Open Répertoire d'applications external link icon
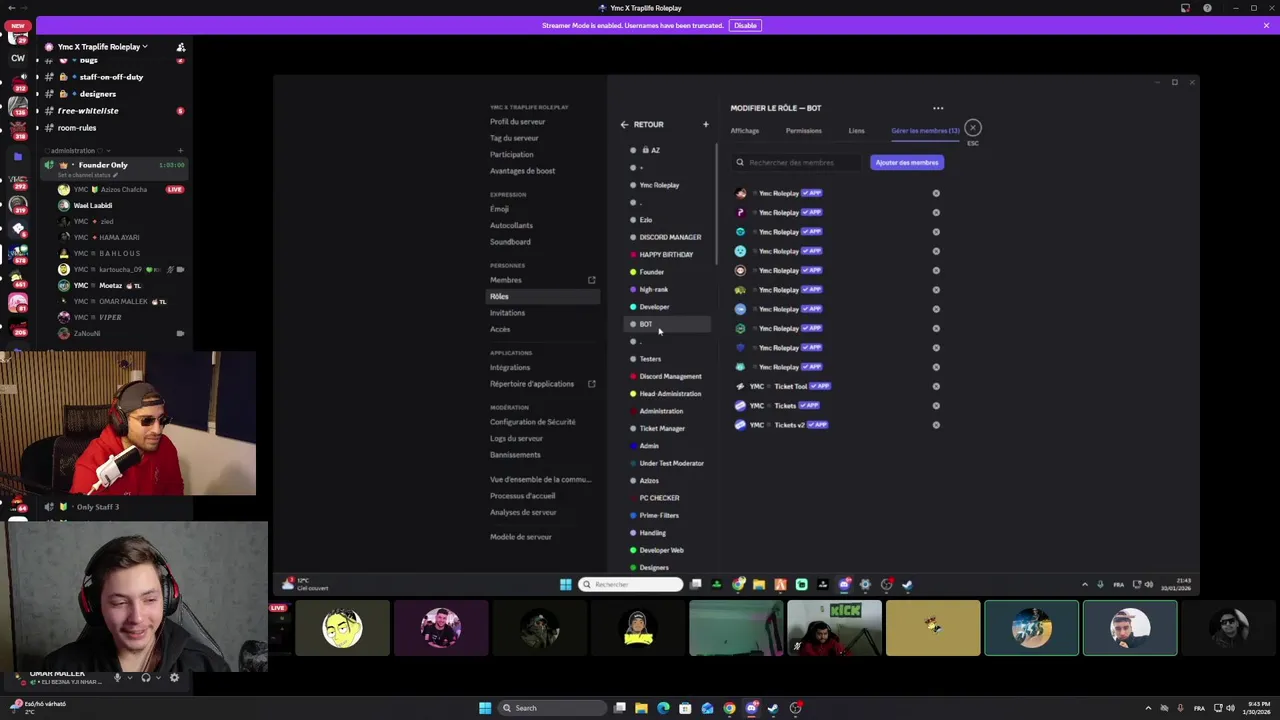 (x=591, y=384)
